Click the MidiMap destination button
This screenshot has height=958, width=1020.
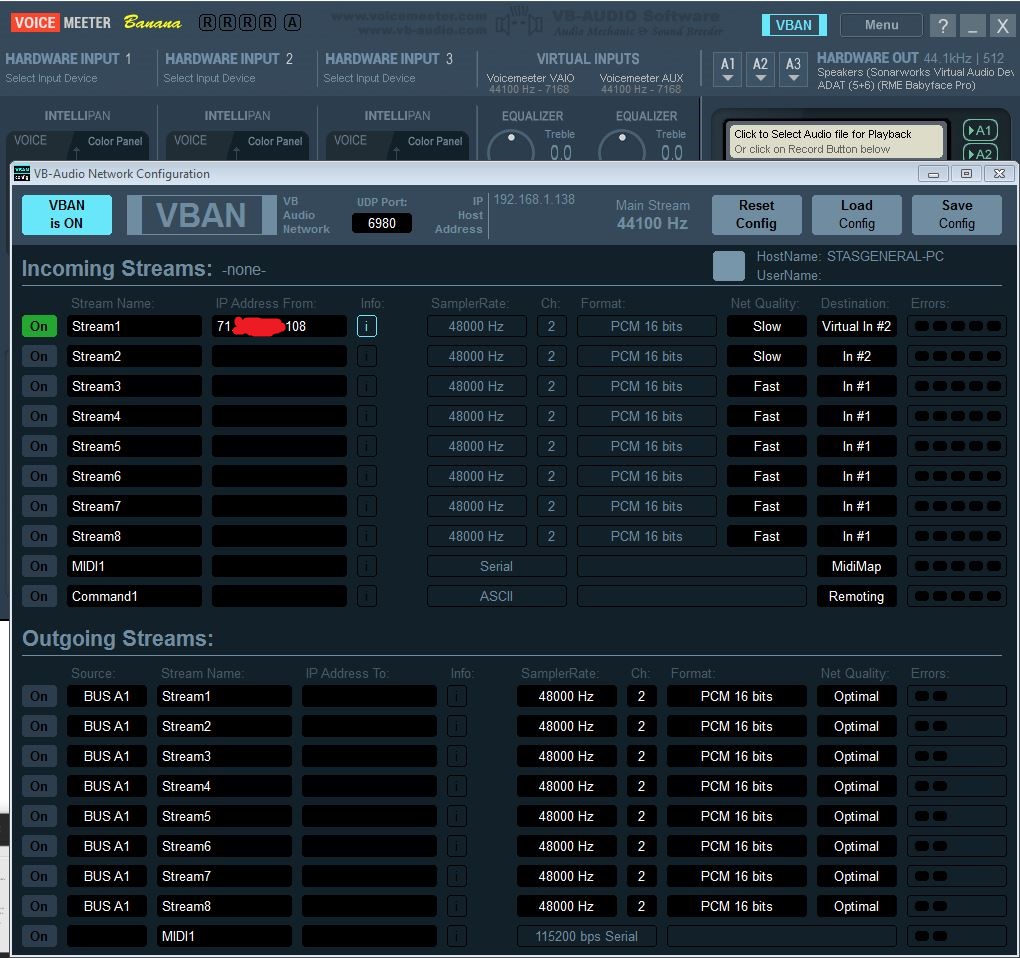point(856,566)
